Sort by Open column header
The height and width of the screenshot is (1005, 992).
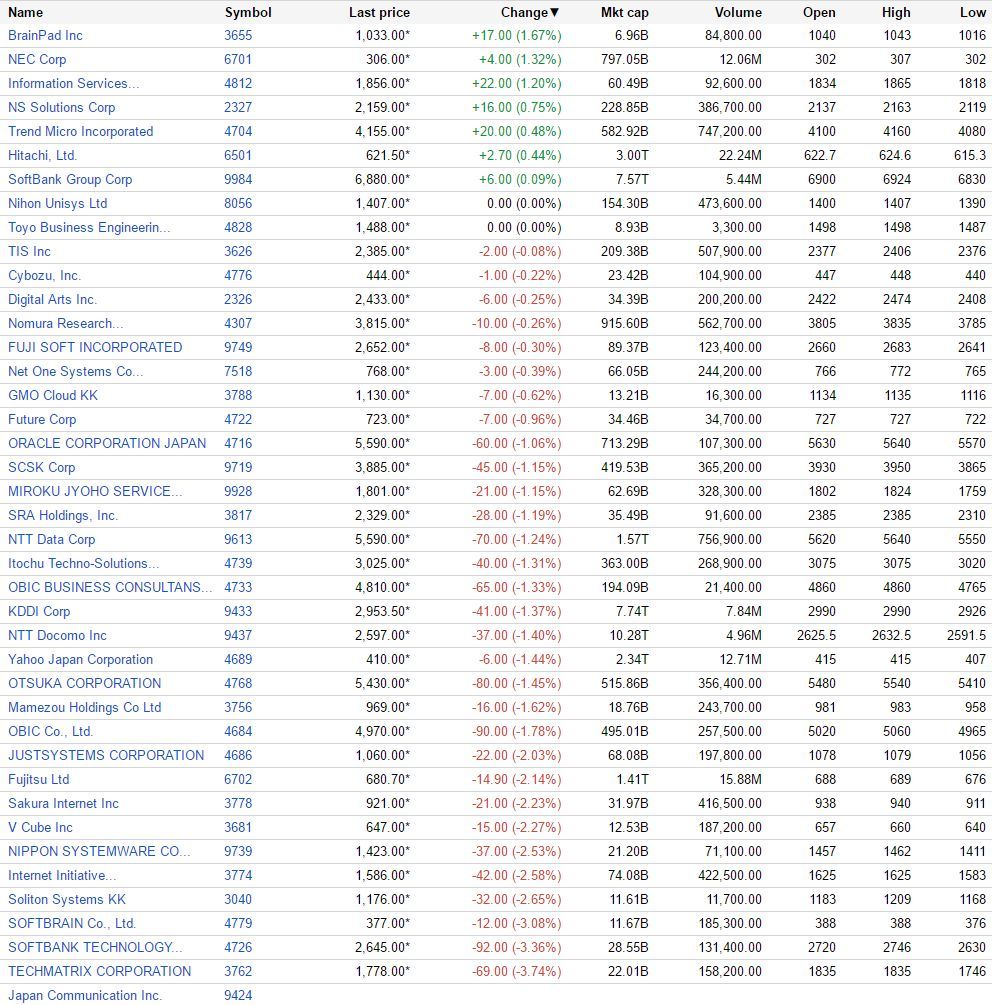(819, 12)
